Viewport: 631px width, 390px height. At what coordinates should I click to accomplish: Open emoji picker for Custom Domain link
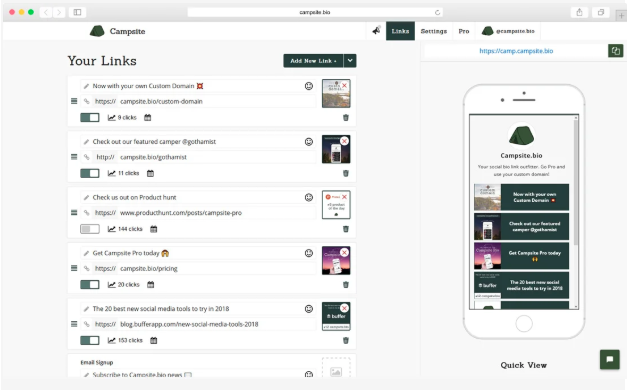(x=309, y=86)
